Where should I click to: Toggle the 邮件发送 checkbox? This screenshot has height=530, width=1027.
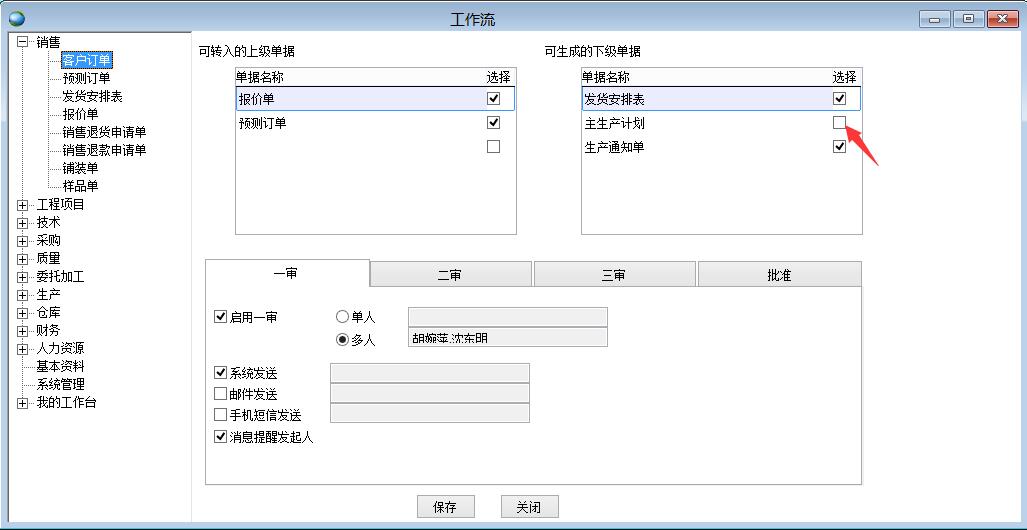221,394
